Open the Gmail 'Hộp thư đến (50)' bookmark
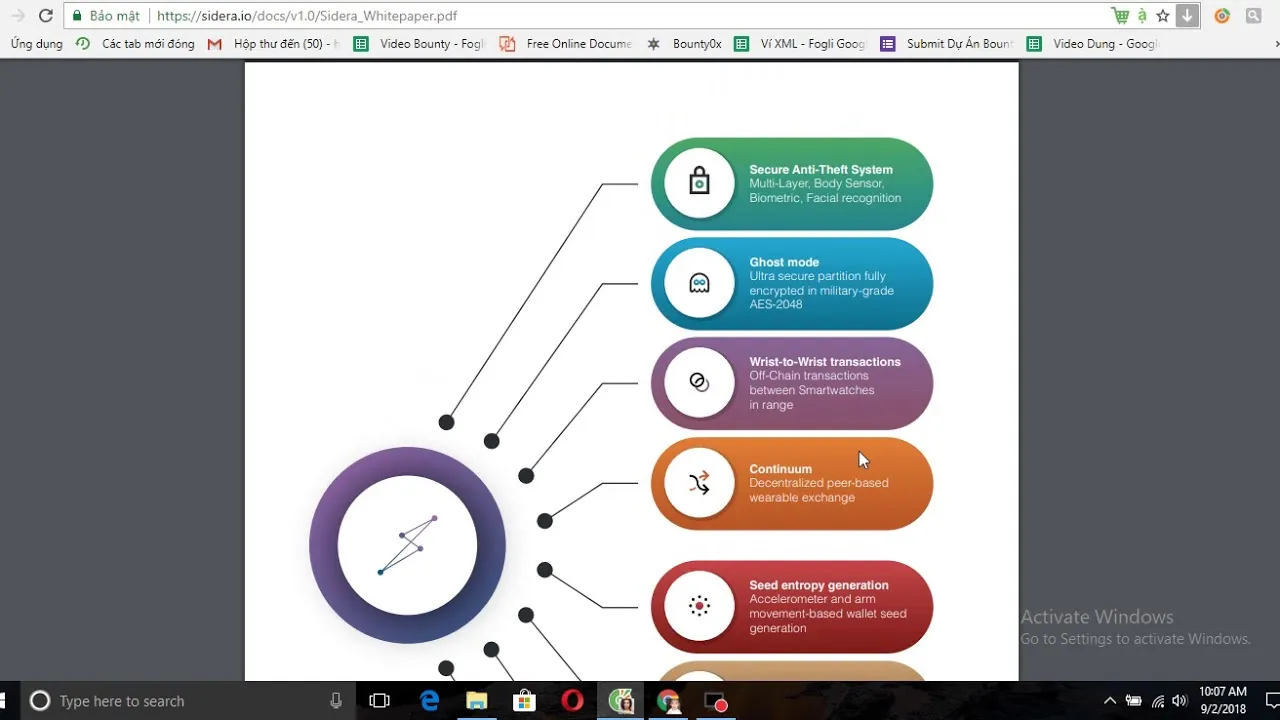 tap(273, 44)
